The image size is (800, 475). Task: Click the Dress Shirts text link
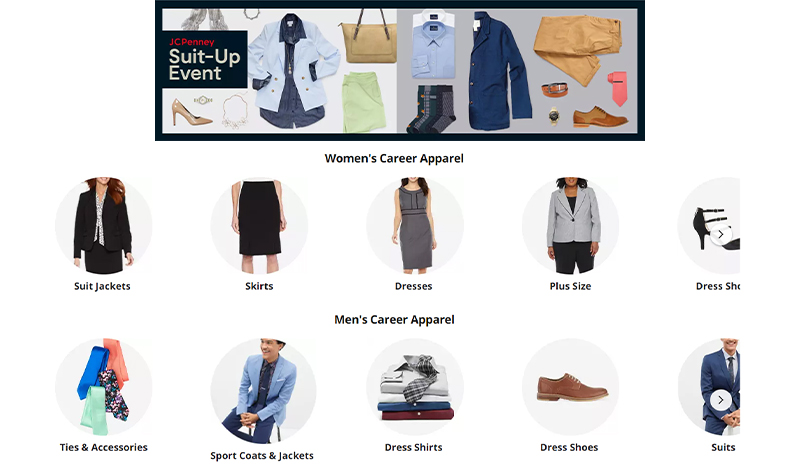tap(413, 447)
